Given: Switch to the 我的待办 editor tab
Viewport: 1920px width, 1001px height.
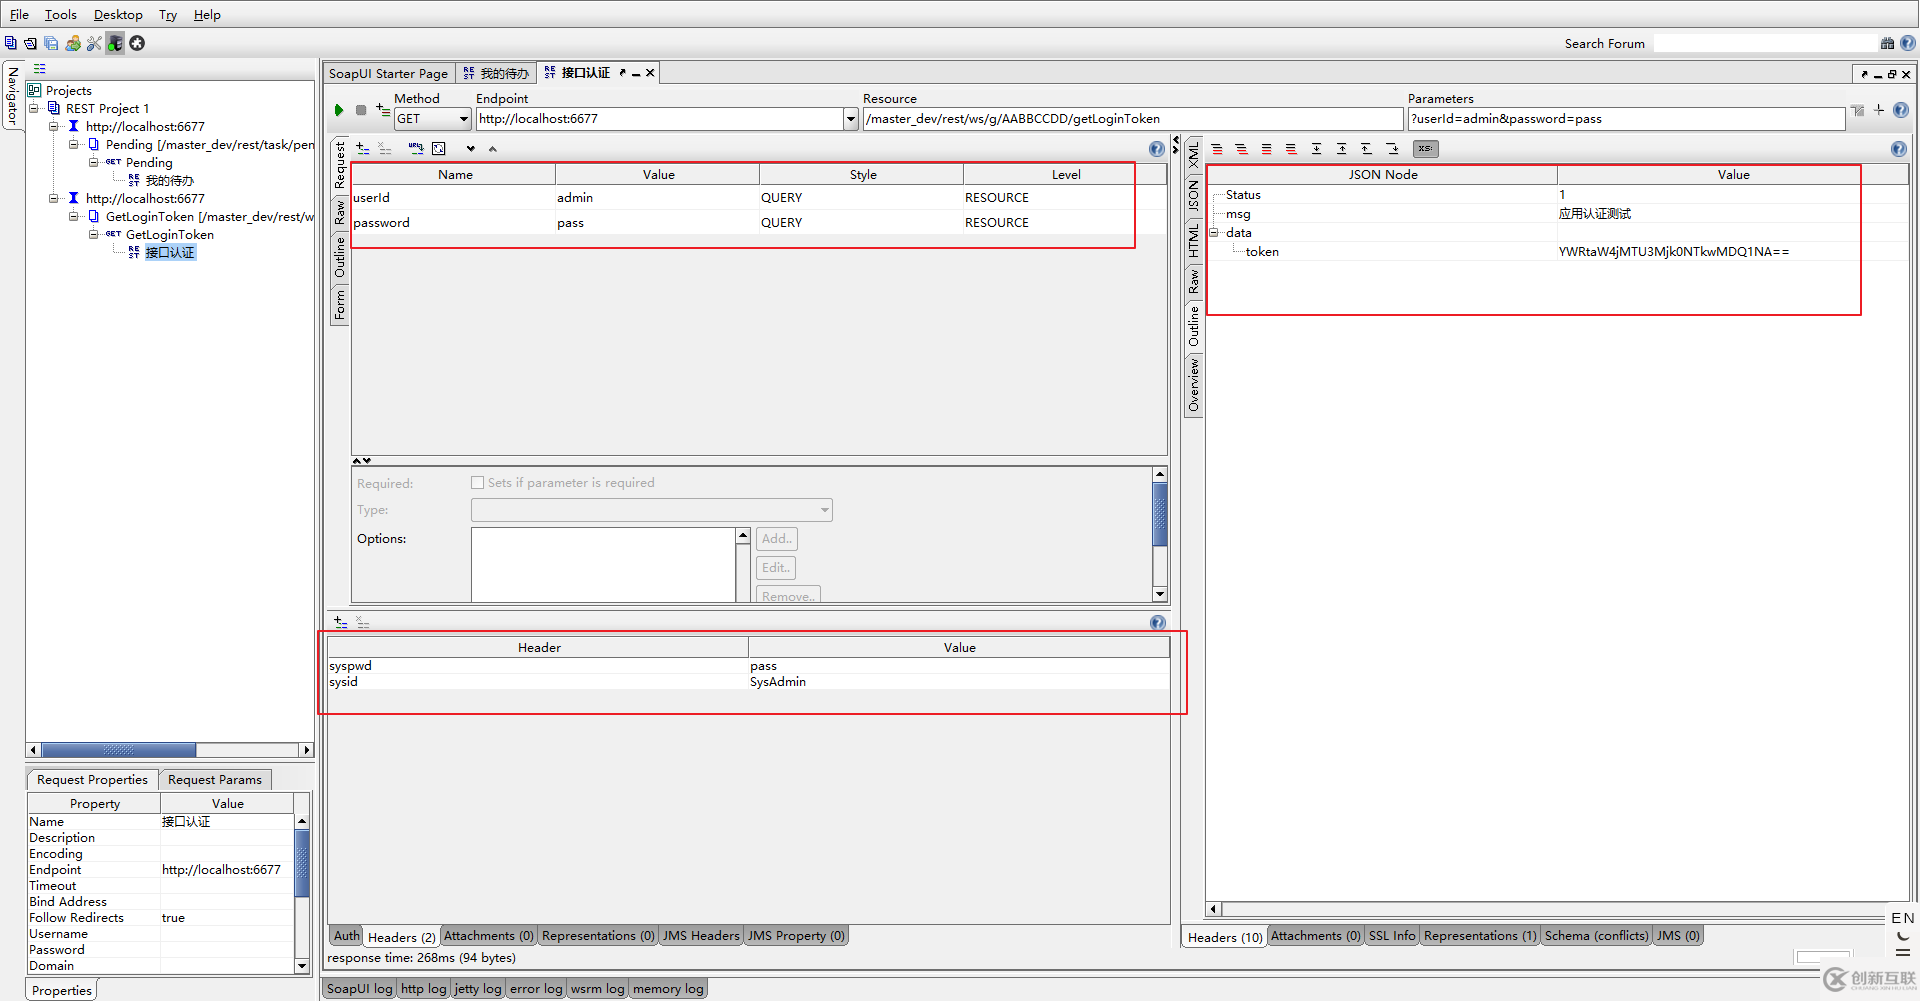Looking at the screenshot, I should point(496,73).
